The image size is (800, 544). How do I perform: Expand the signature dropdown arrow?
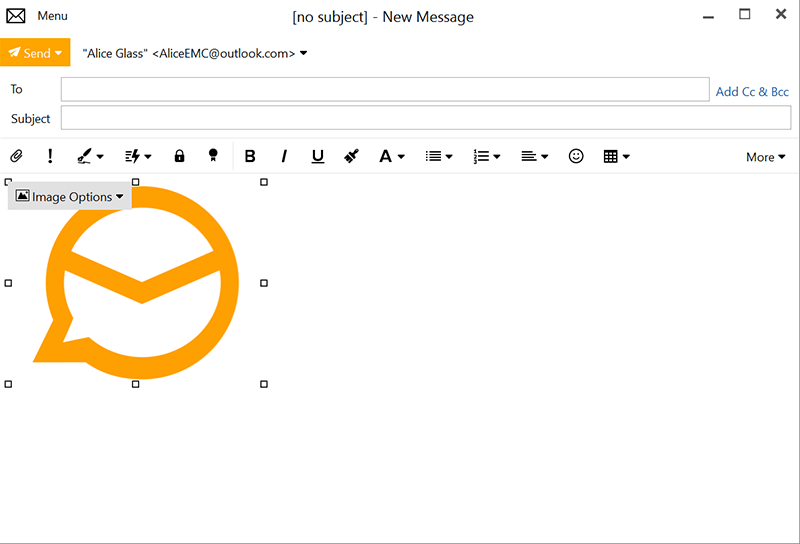pos(100,157)
